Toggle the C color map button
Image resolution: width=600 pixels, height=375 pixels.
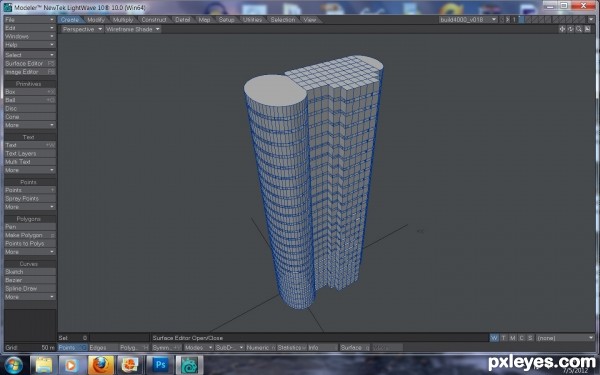pos(521,338)
